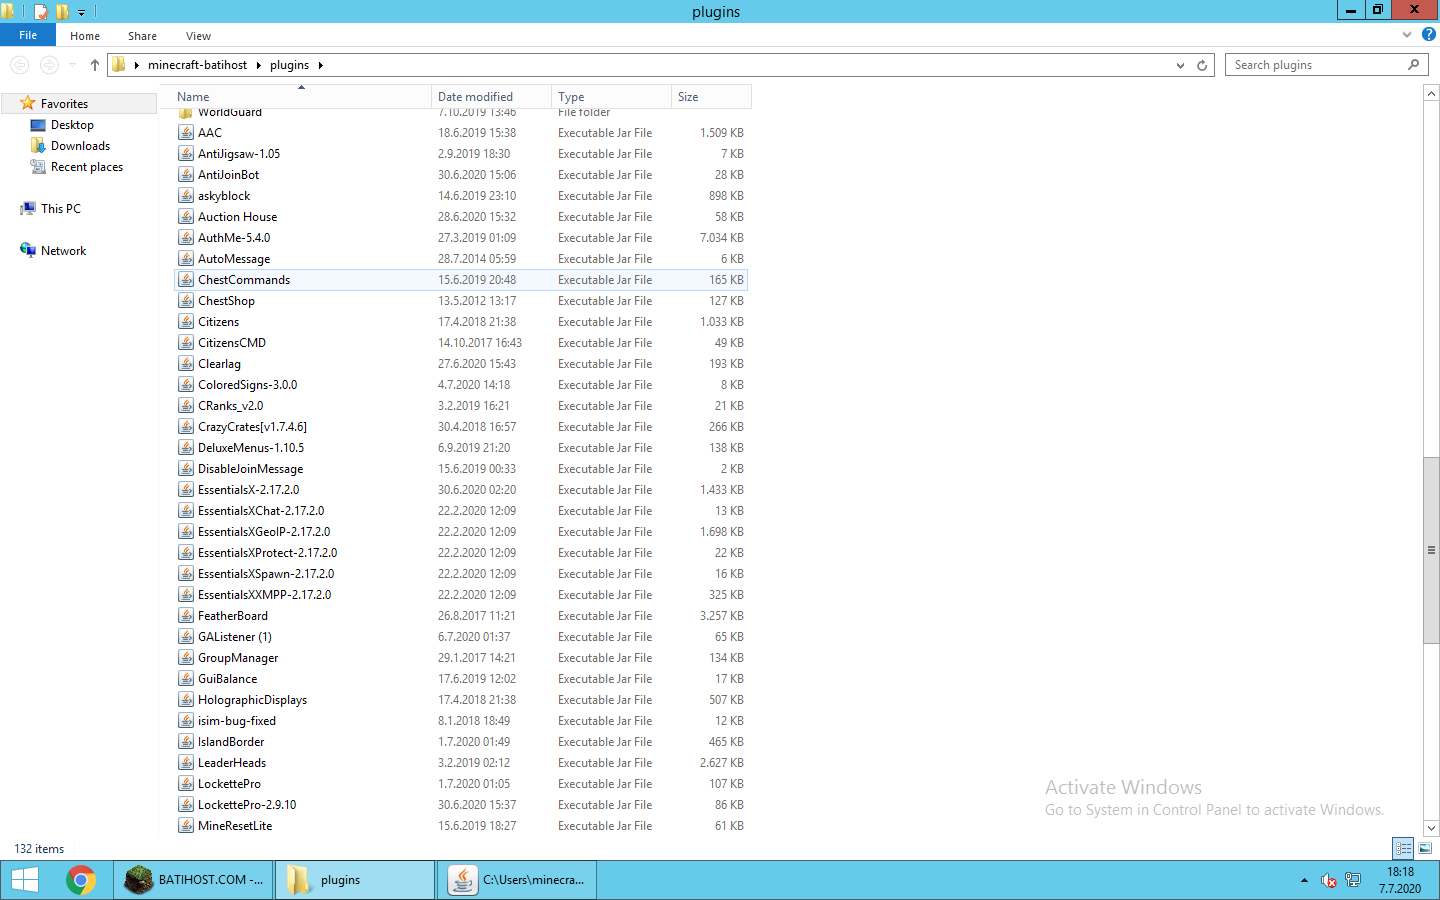The width and height of the screenshot is (1440, 900).
Task: Show hidden system tray icons
Action: [1304, 880]
